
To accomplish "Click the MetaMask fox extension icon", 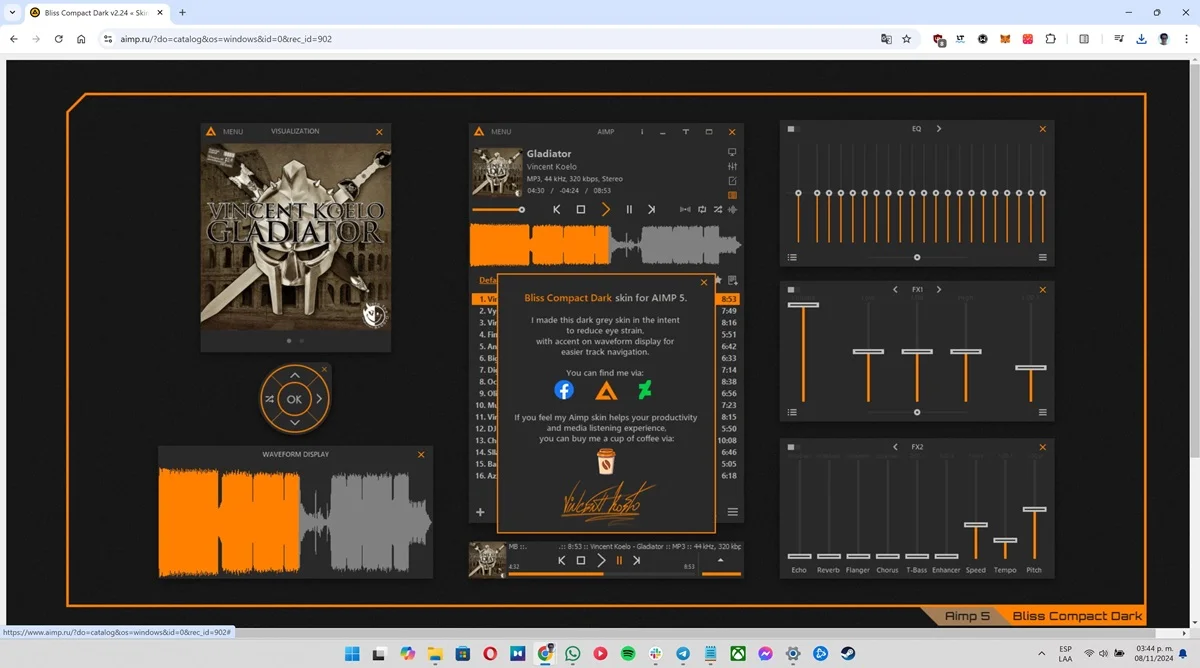I will [1006, 39].
